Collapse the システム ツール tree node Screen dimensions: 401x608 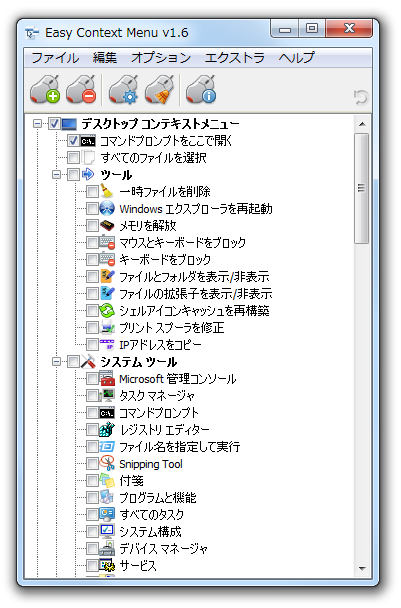[56, 362]
